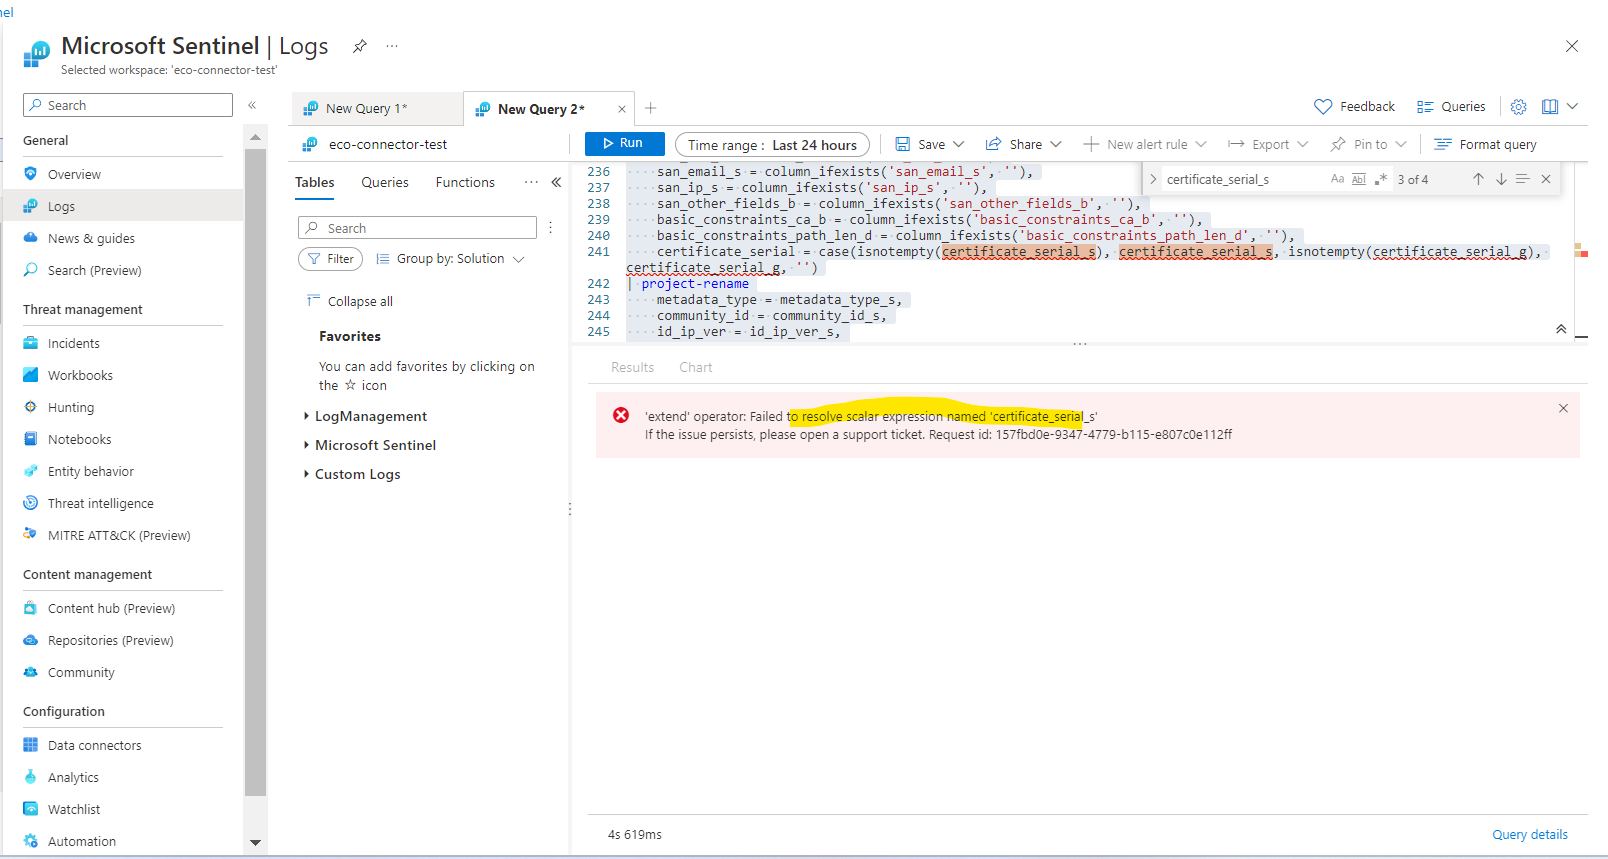Collapse the left navigation with the double chevron
This screenshot has width=1608, height=859.
252,105
